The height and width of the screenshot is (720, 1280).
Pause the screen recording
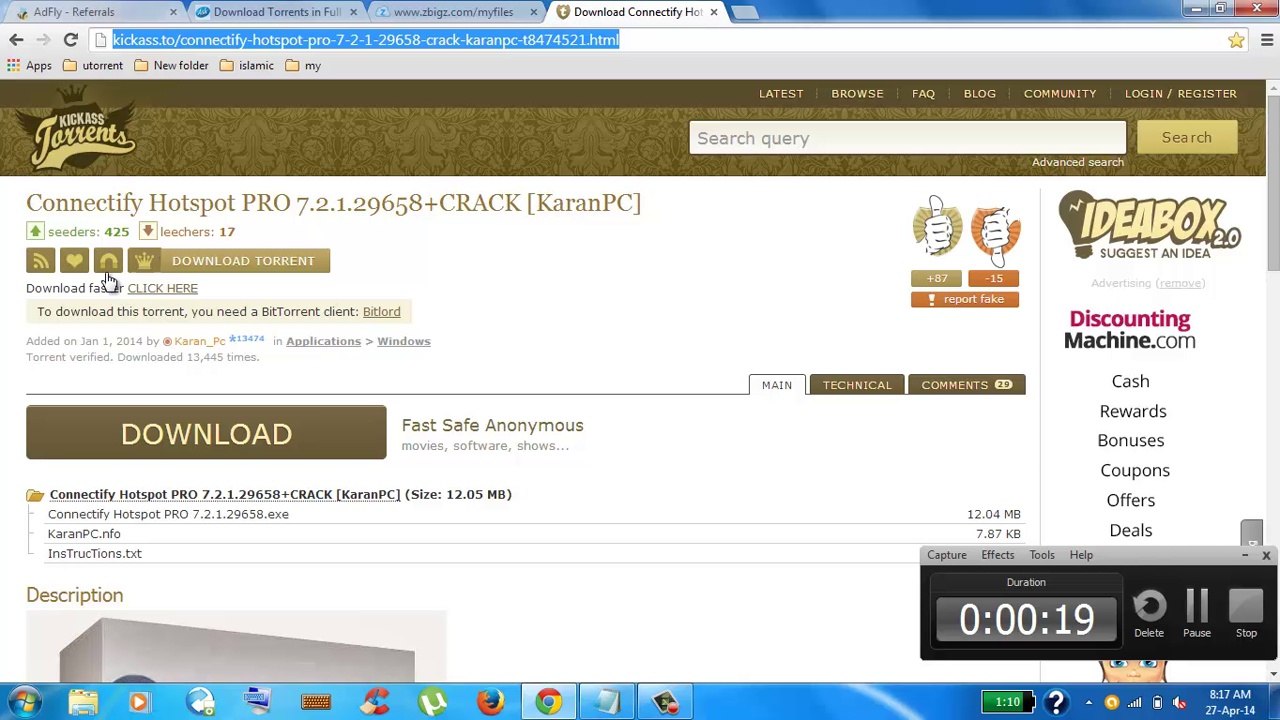(x=1197, y=613)
